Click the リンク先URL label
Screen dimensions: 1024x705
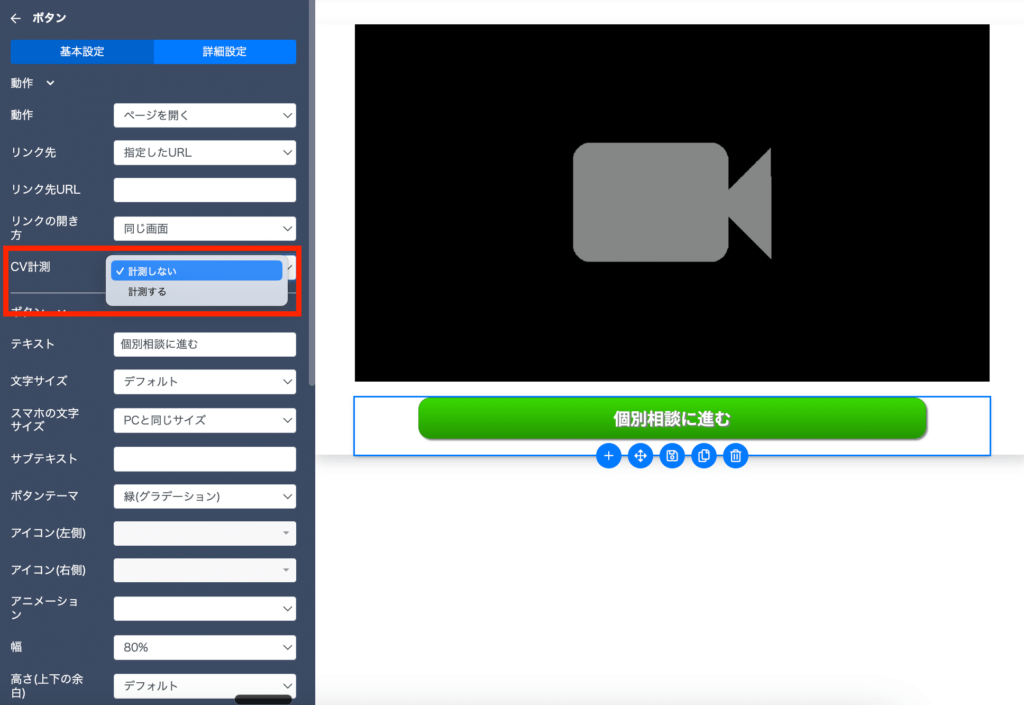(x=46, y=190)
